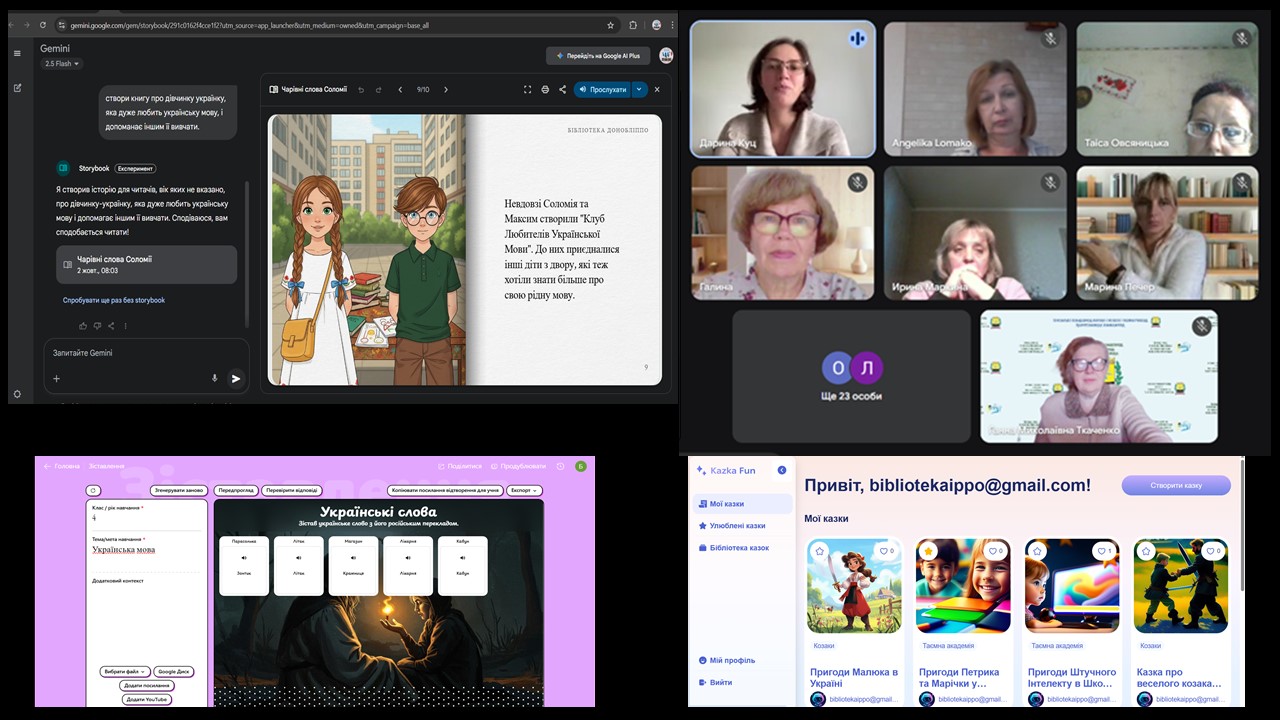Star the Пригоди Малюка в Україні story

tap(820, 551)
